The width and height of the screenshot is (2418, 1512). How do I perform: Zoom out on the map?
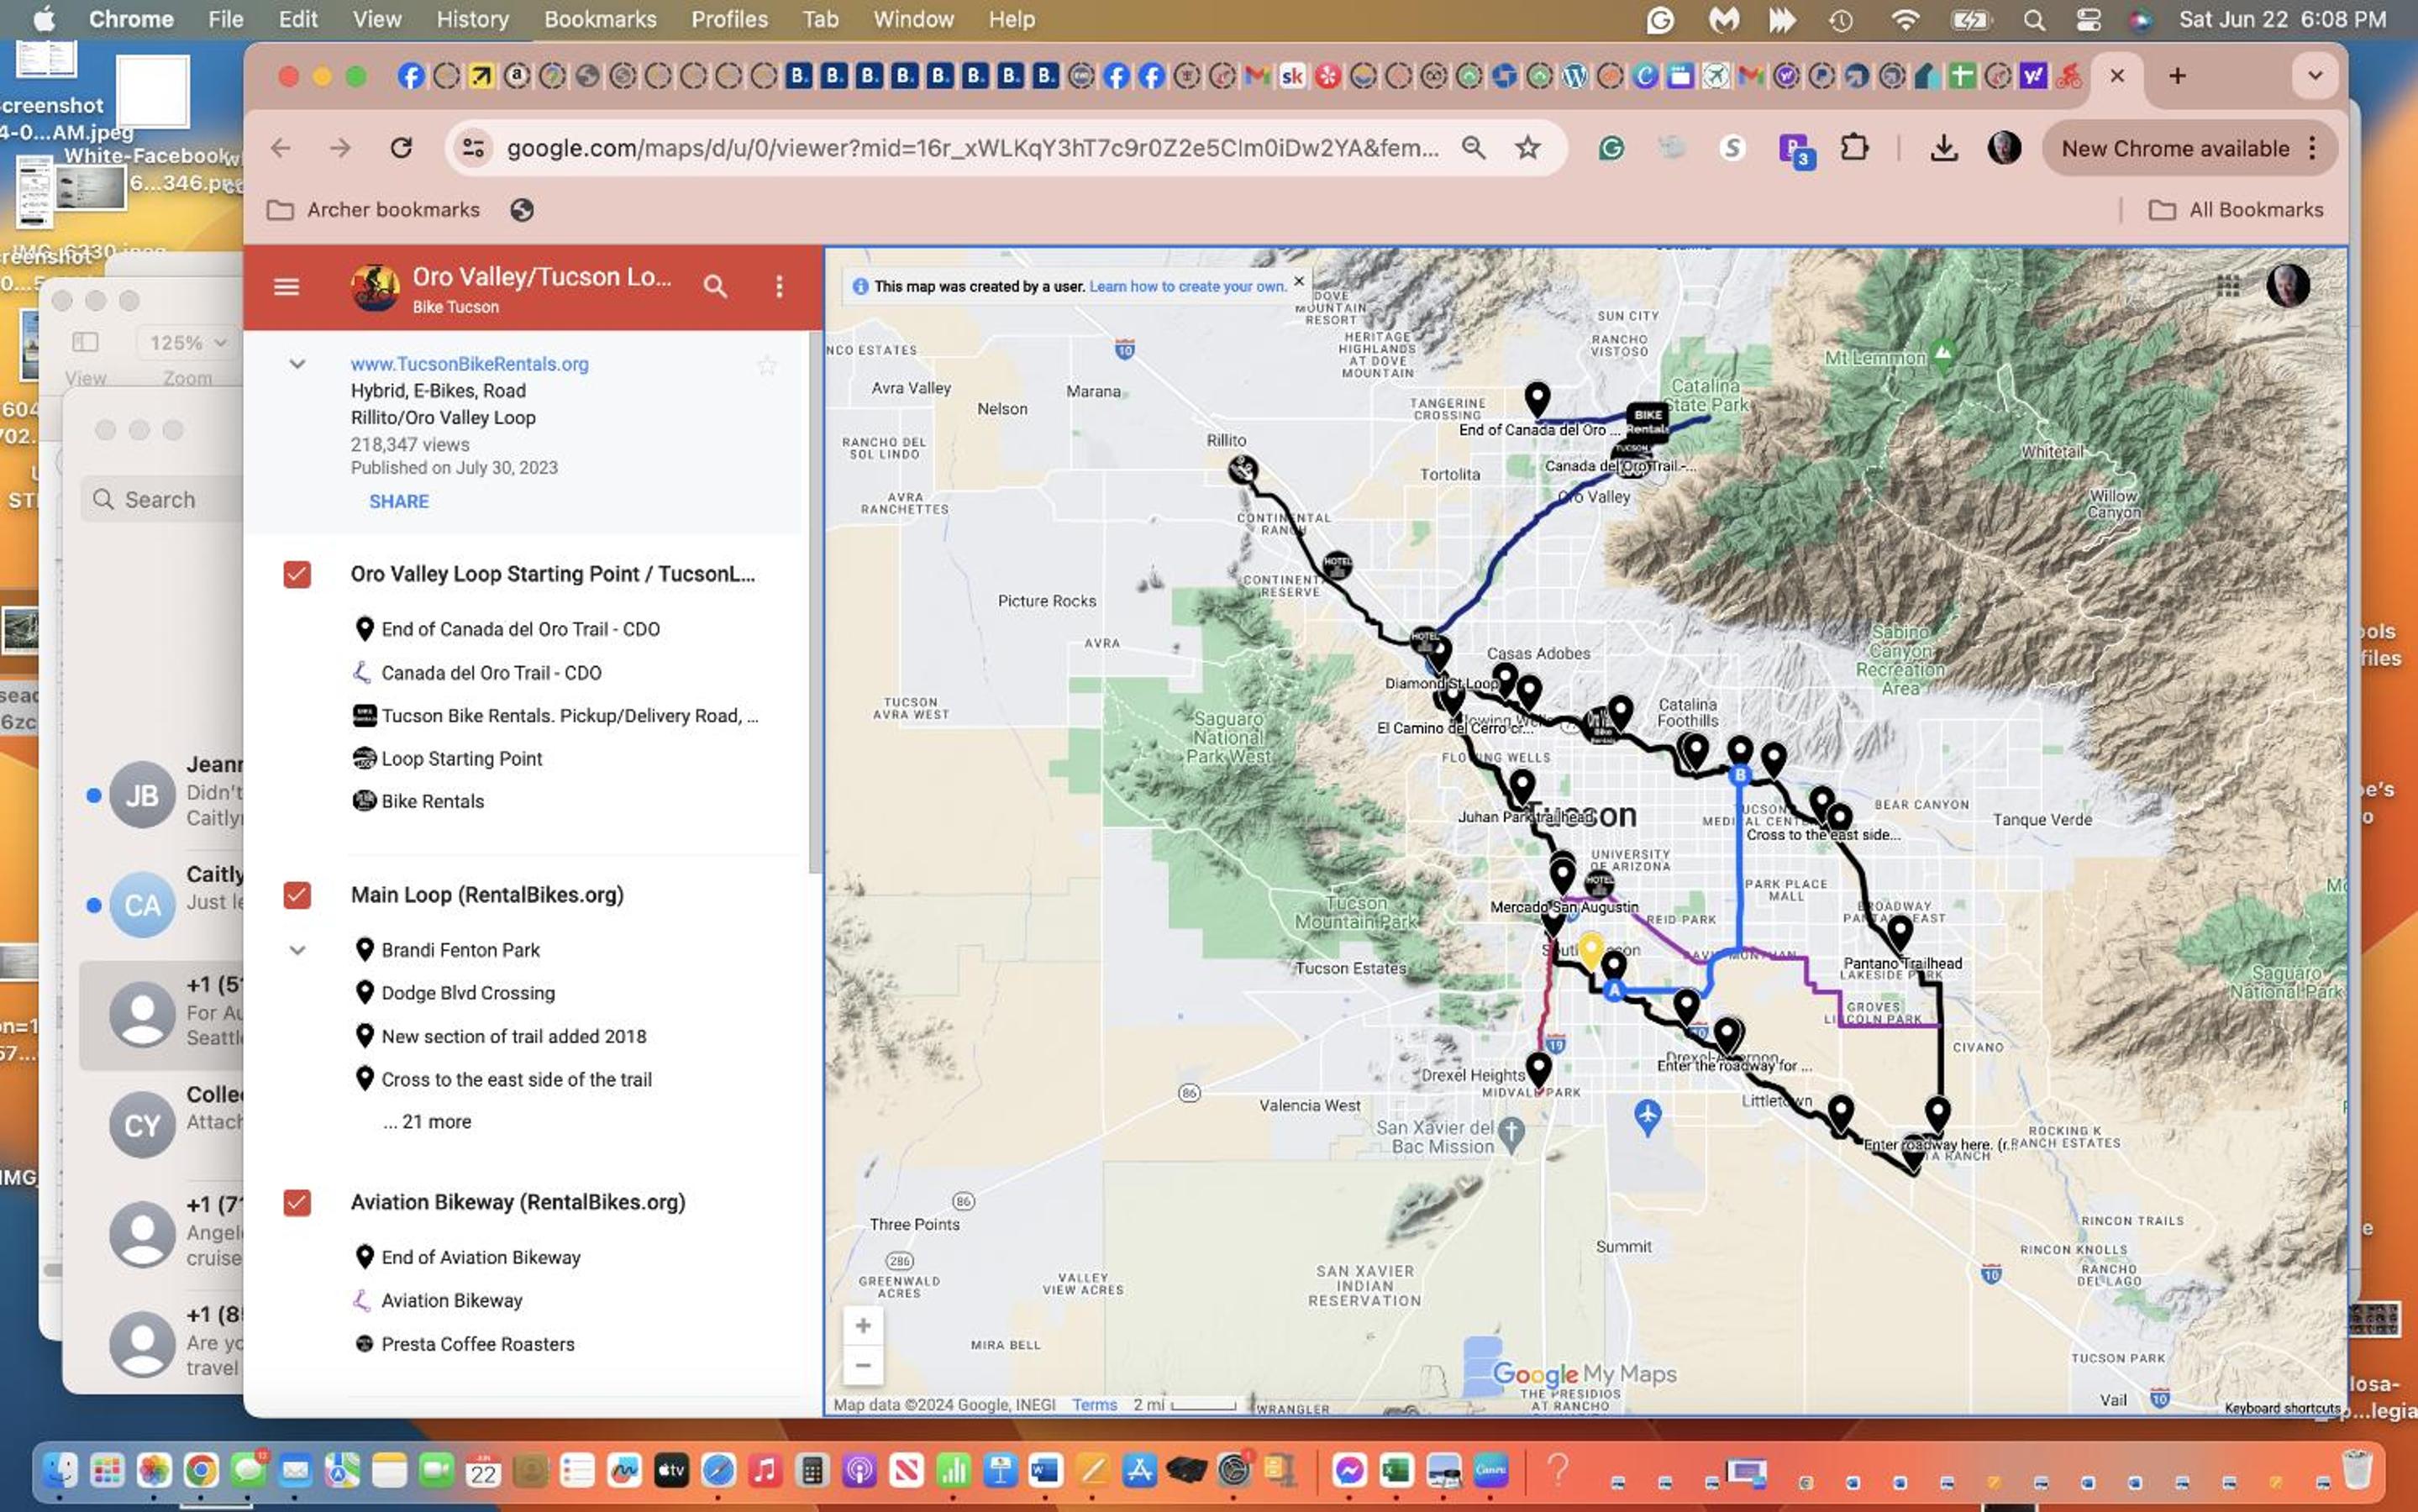point(863,1366)
